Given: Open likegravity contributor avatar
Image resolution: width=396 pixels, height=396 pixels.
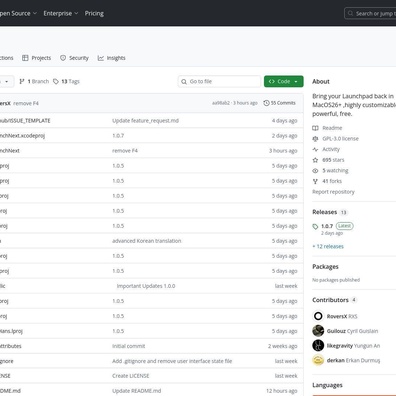Looking at the screenshot, I should pyautogui.click(x=318, y=345).
